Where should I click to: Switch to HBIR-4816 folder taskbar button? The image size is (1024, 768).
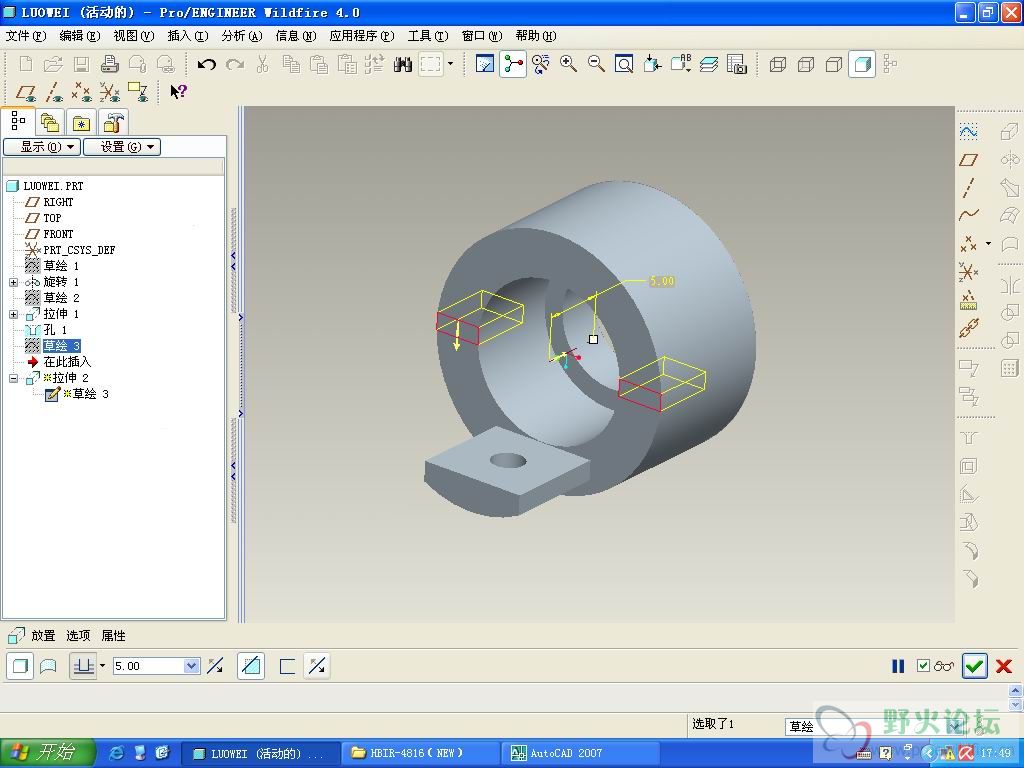pyautogui.click(x=420, y=753)
